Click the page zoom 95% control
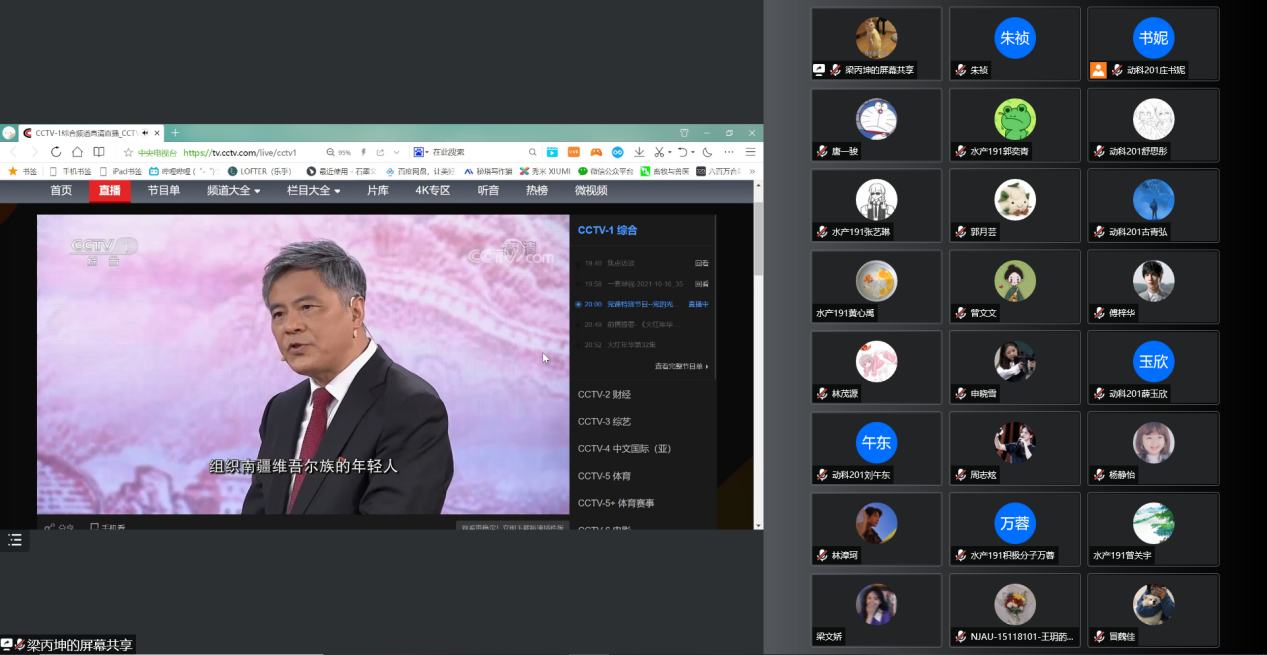 339,152
